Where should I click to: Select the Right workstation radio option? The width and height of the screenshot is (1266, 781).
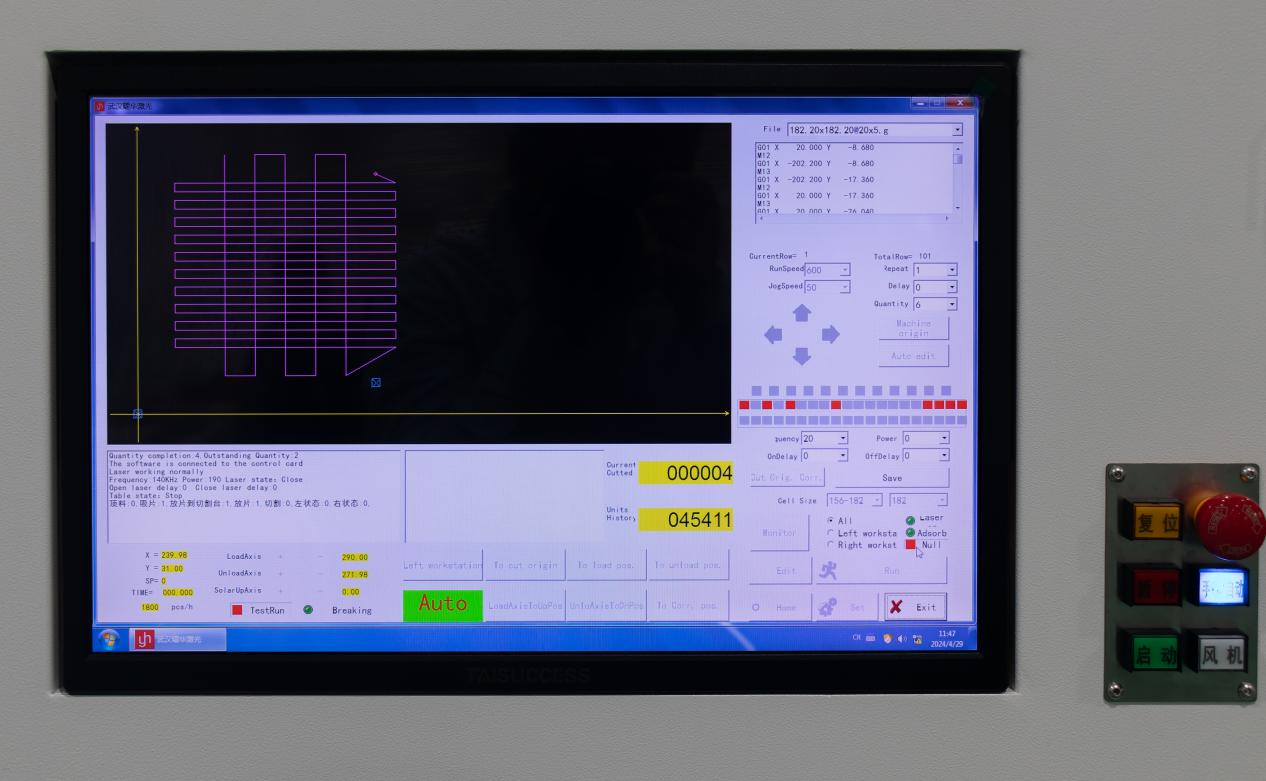[830, 545]
